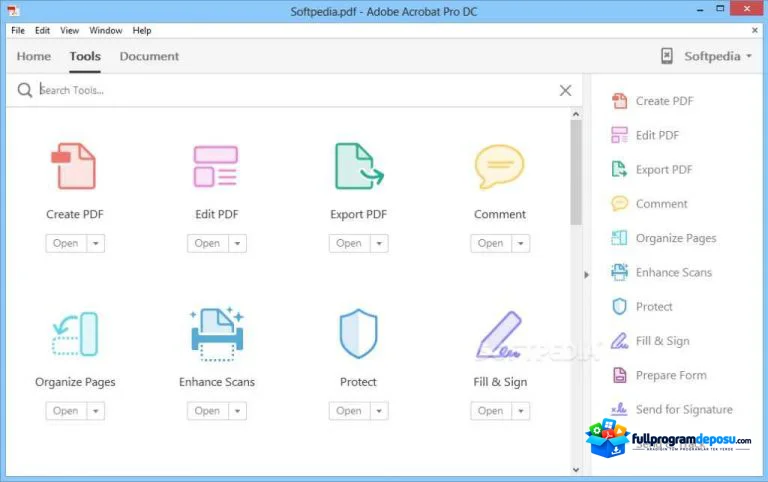Viewport: 768px width, 482px height.
Task: Open the File menu
Action: (18, 30)
